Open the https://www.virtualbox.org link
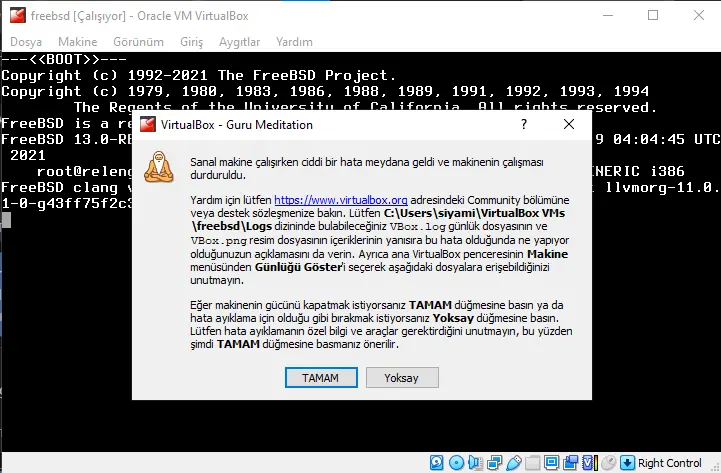This screenshot has width=721, height=473. [341, 200]
